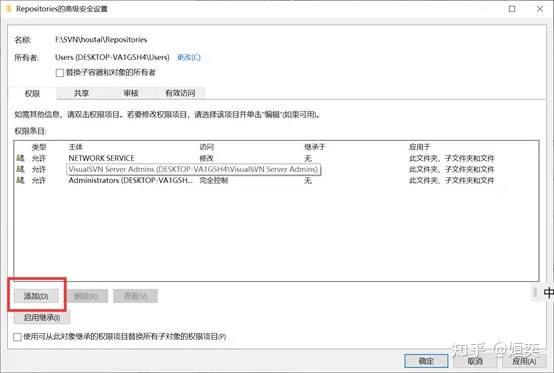Viewport: 554px width, 373px height.
Task: Click the path F:\SVN\houtai\Repositories
Action: click(101, 40)
